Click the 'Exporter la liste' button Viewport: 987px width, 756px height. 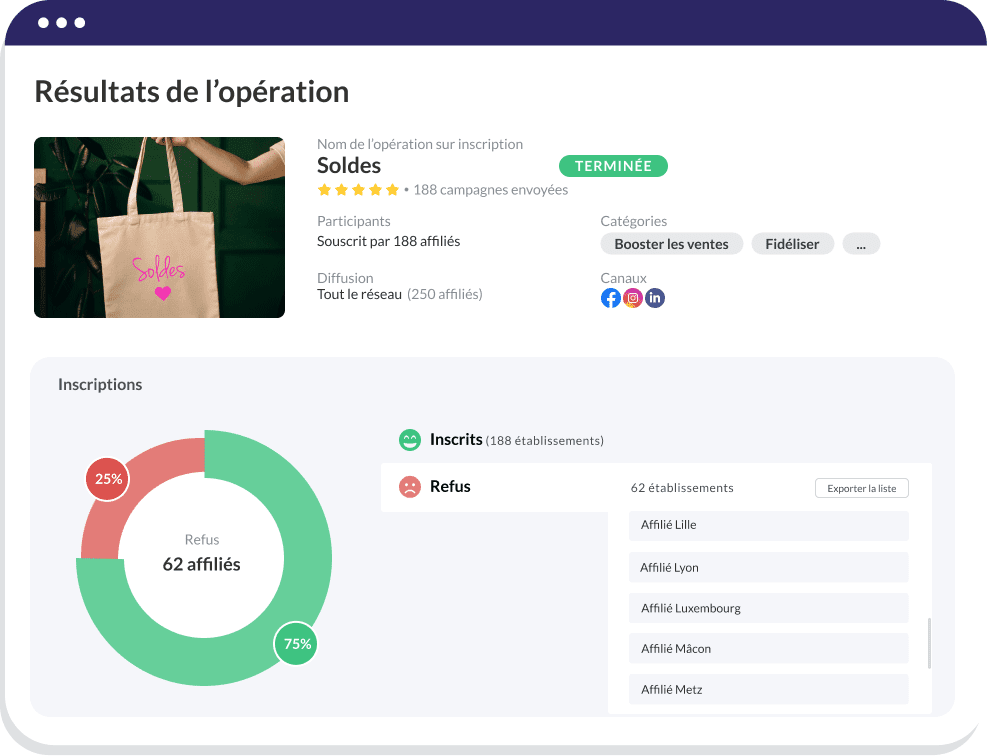(x=861, y=488)
